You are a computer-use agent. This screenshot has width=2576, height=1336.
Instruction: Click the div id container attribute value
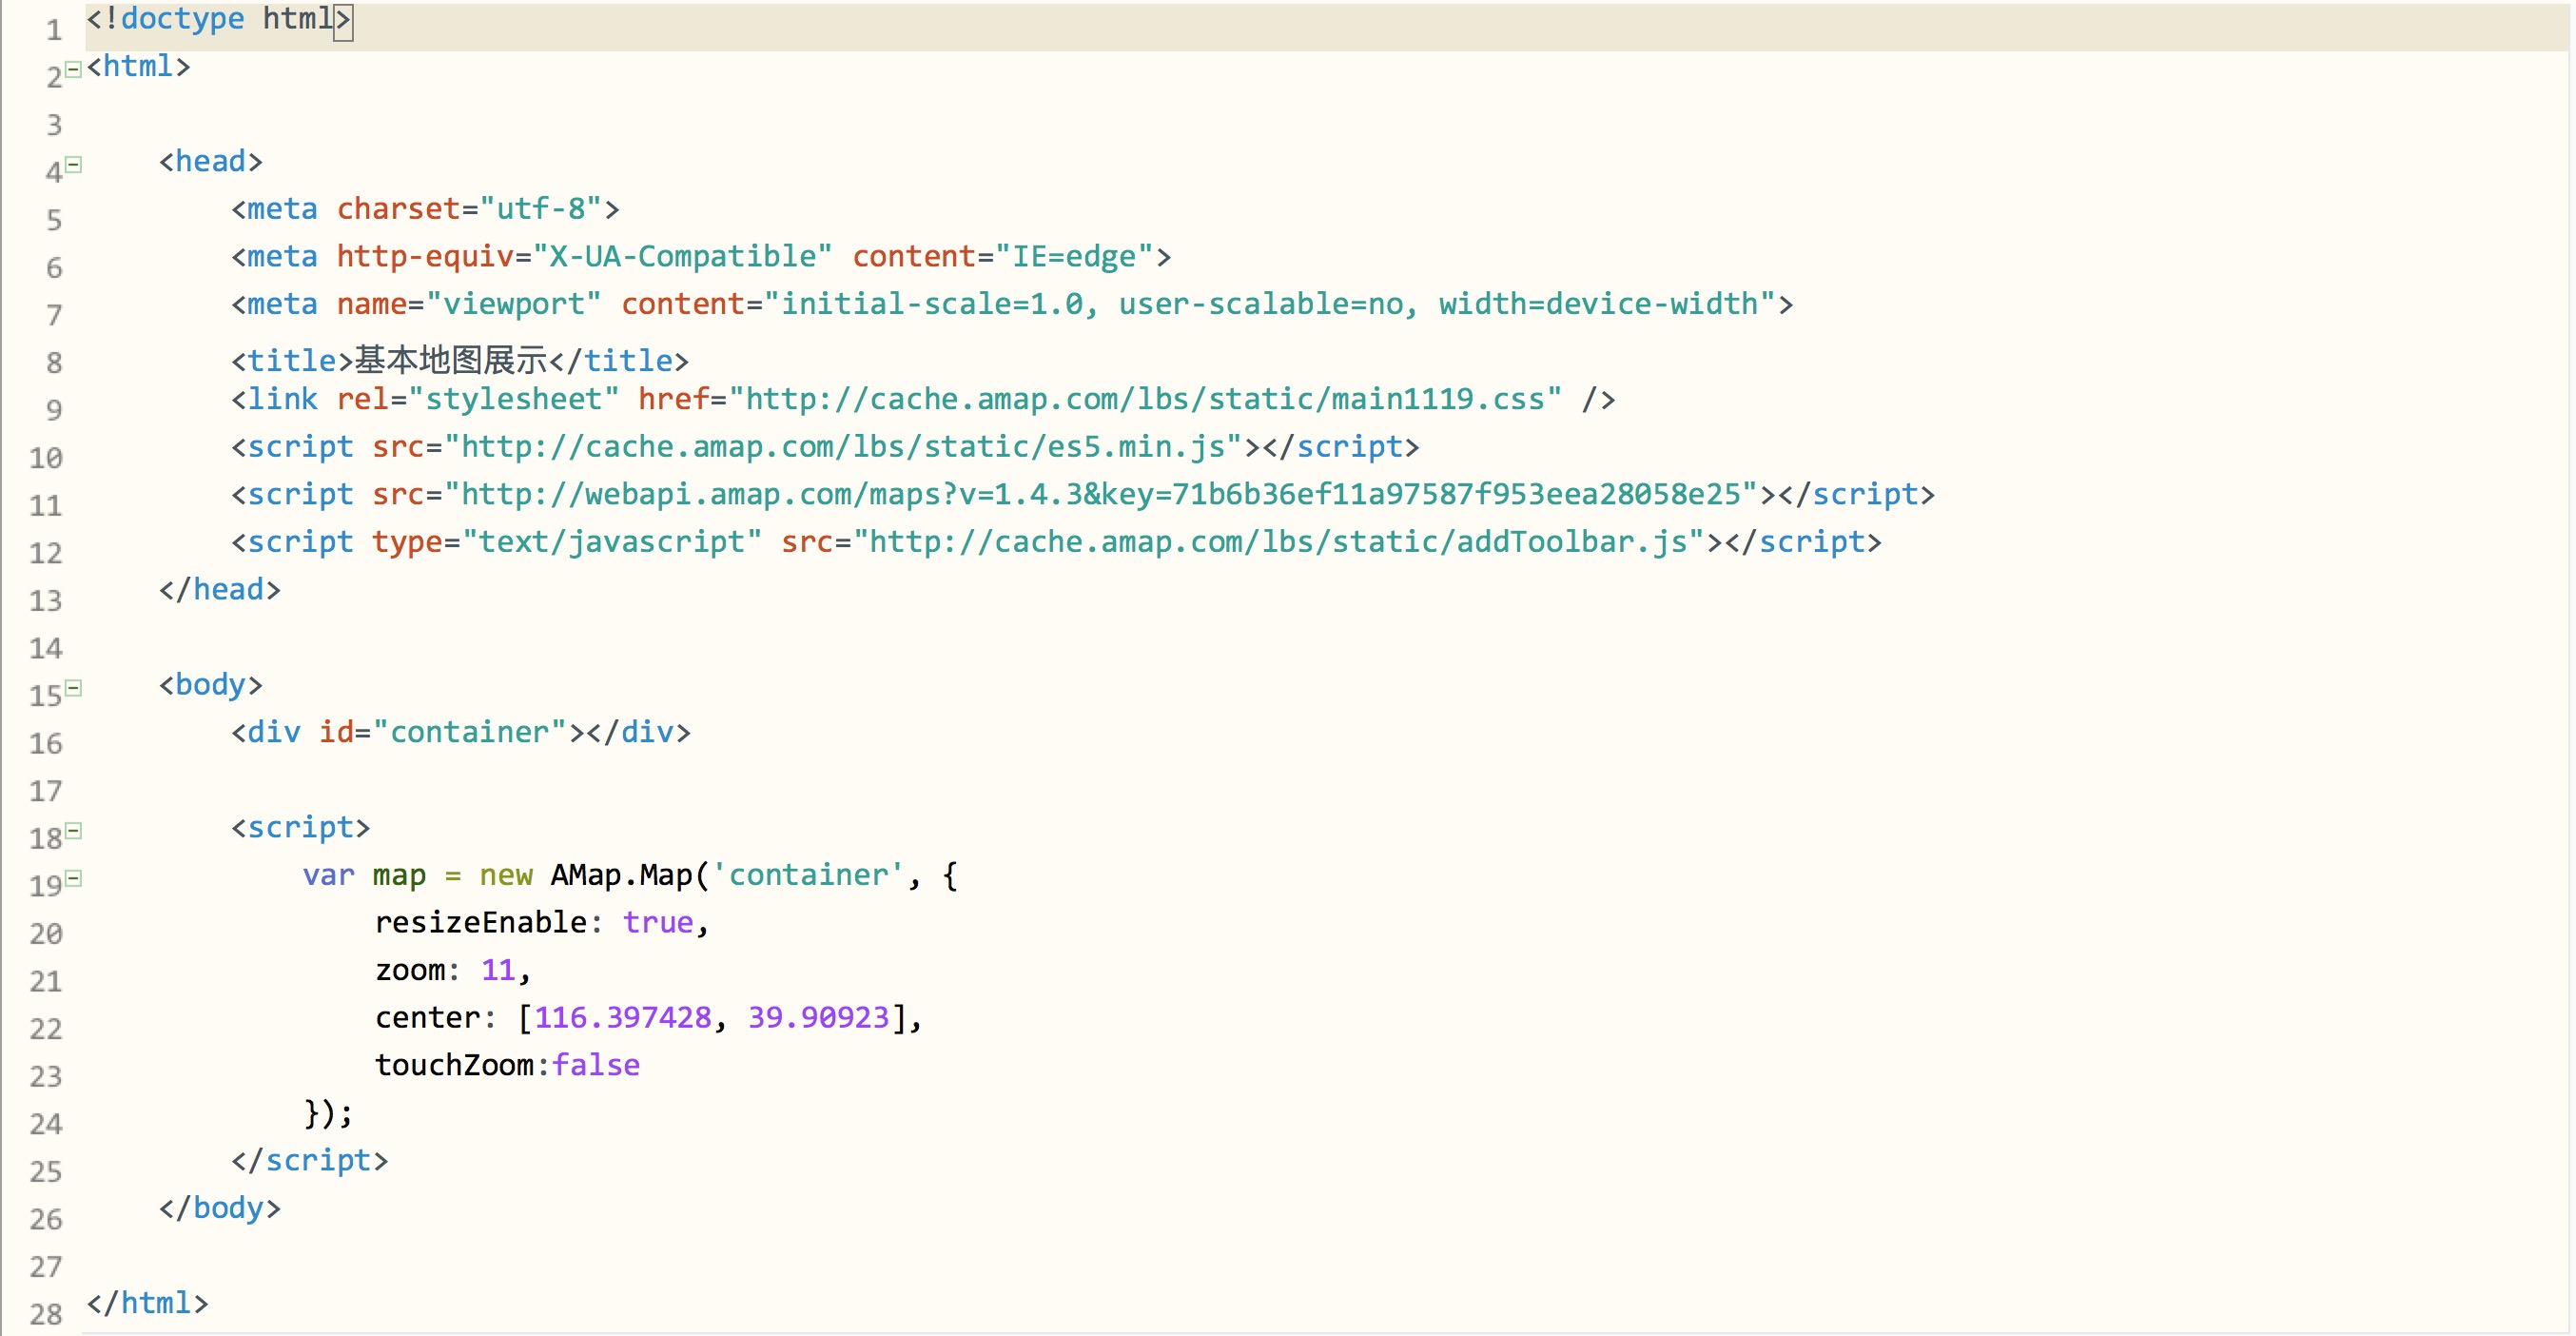click(470, 732)
